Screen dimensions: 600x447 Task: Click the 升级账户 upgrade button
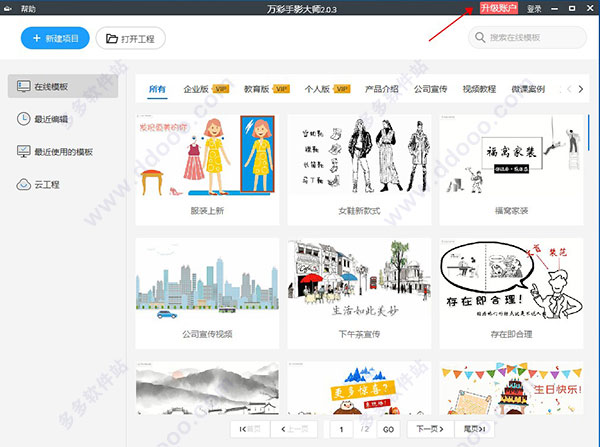[499, 8]
